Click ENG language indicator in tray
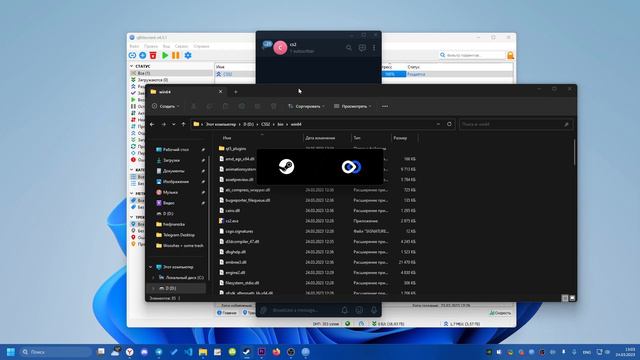The image size is (640, 360). tap(587, 352)
